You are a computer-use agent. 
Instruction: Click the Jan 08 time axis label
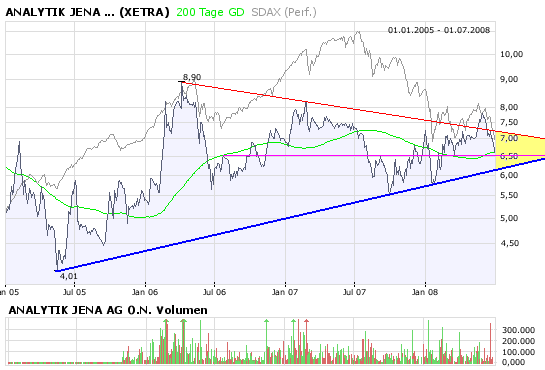click(x=425, y=292)
